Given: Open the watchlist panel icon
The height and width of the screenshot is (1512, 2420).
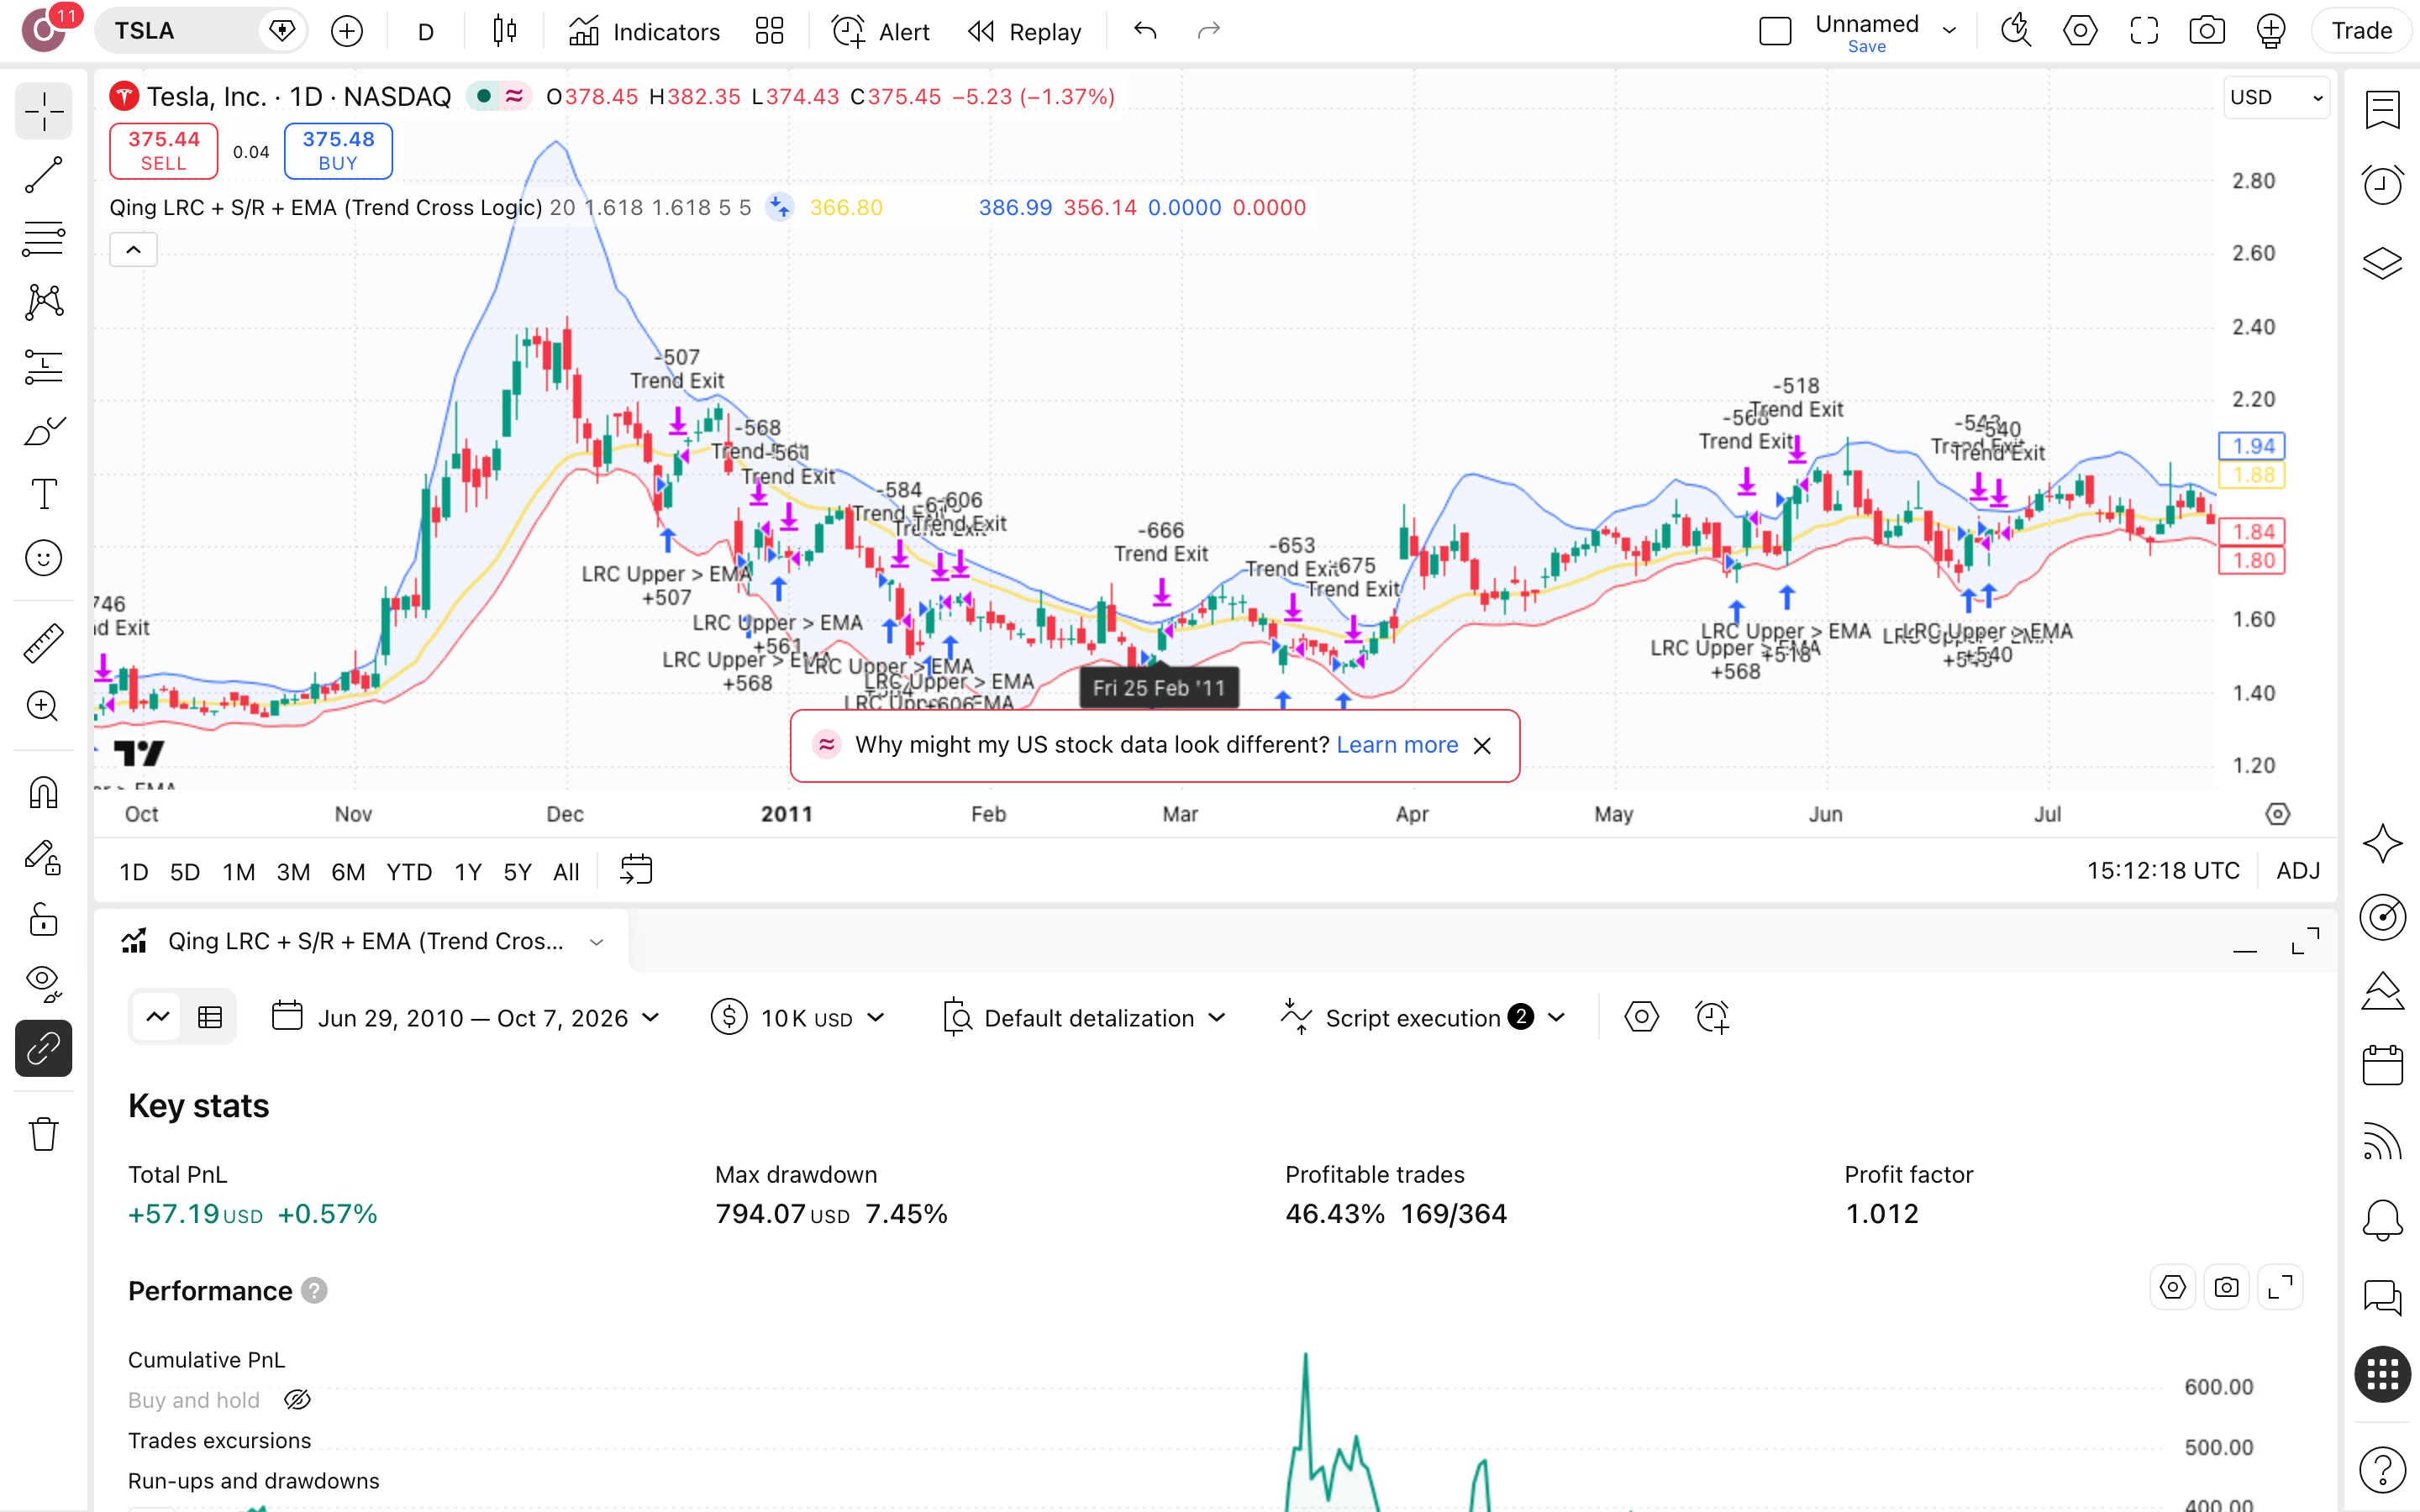Looking at the screenshot, I should 2383,110.
